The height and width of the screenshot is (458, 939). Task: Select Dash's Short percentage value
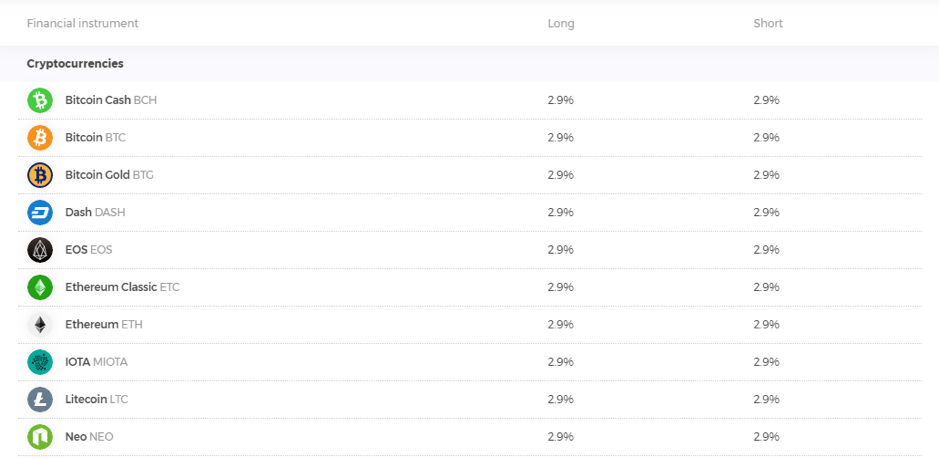tap(767, 213)
